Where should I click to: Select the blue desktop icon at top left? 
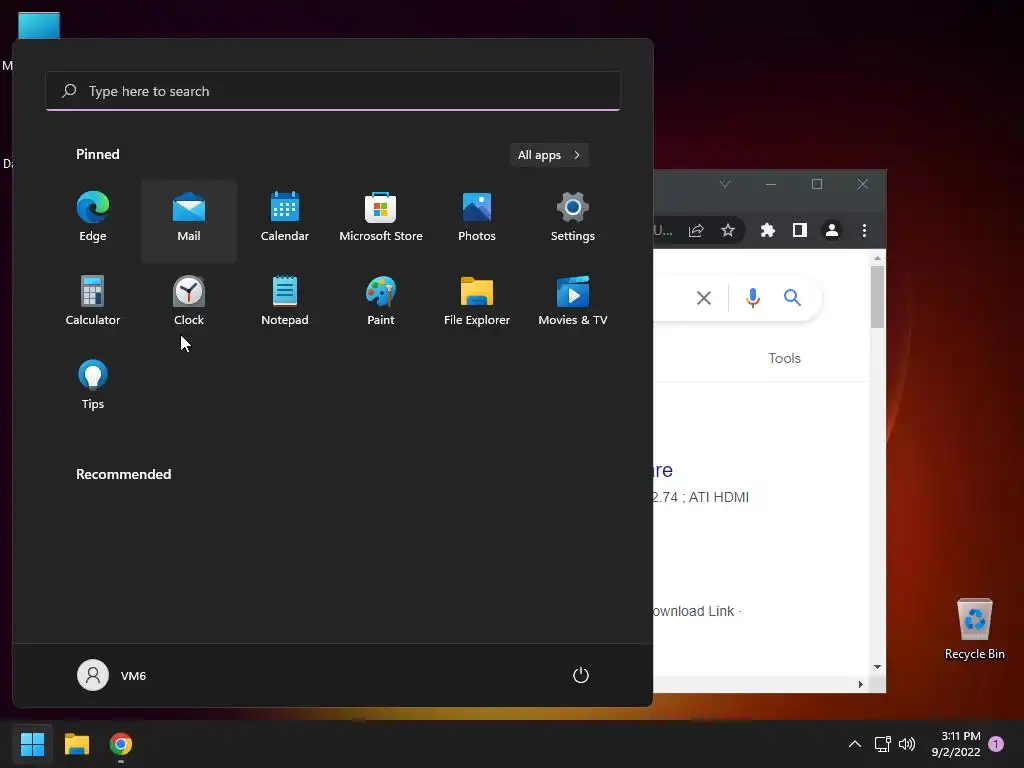(39, 26)
